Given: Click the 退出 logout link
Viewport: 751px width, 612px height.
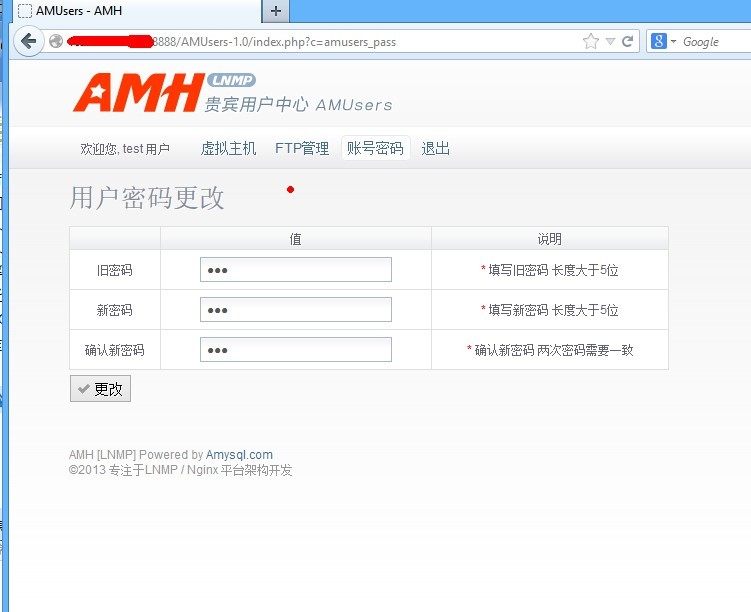Looking at the screenshot, I should point(435,148).
